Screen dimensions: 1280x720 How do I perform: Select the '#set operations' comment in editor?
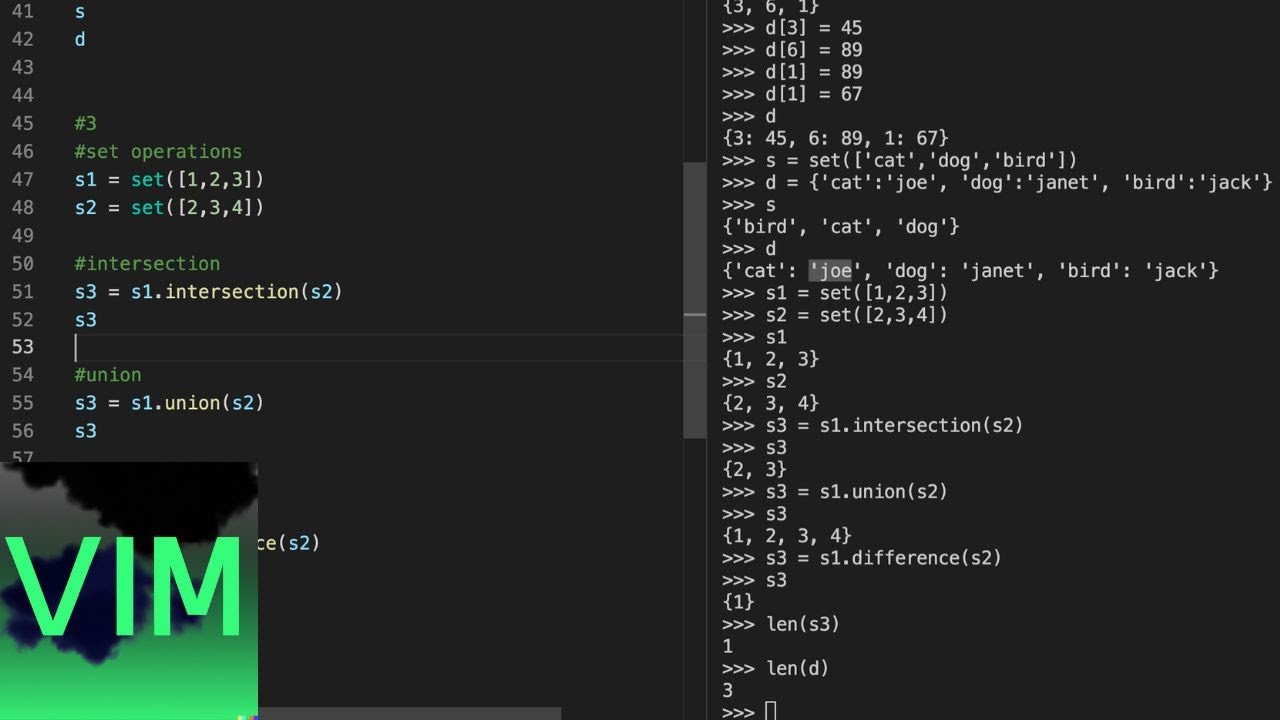[158, 151]
